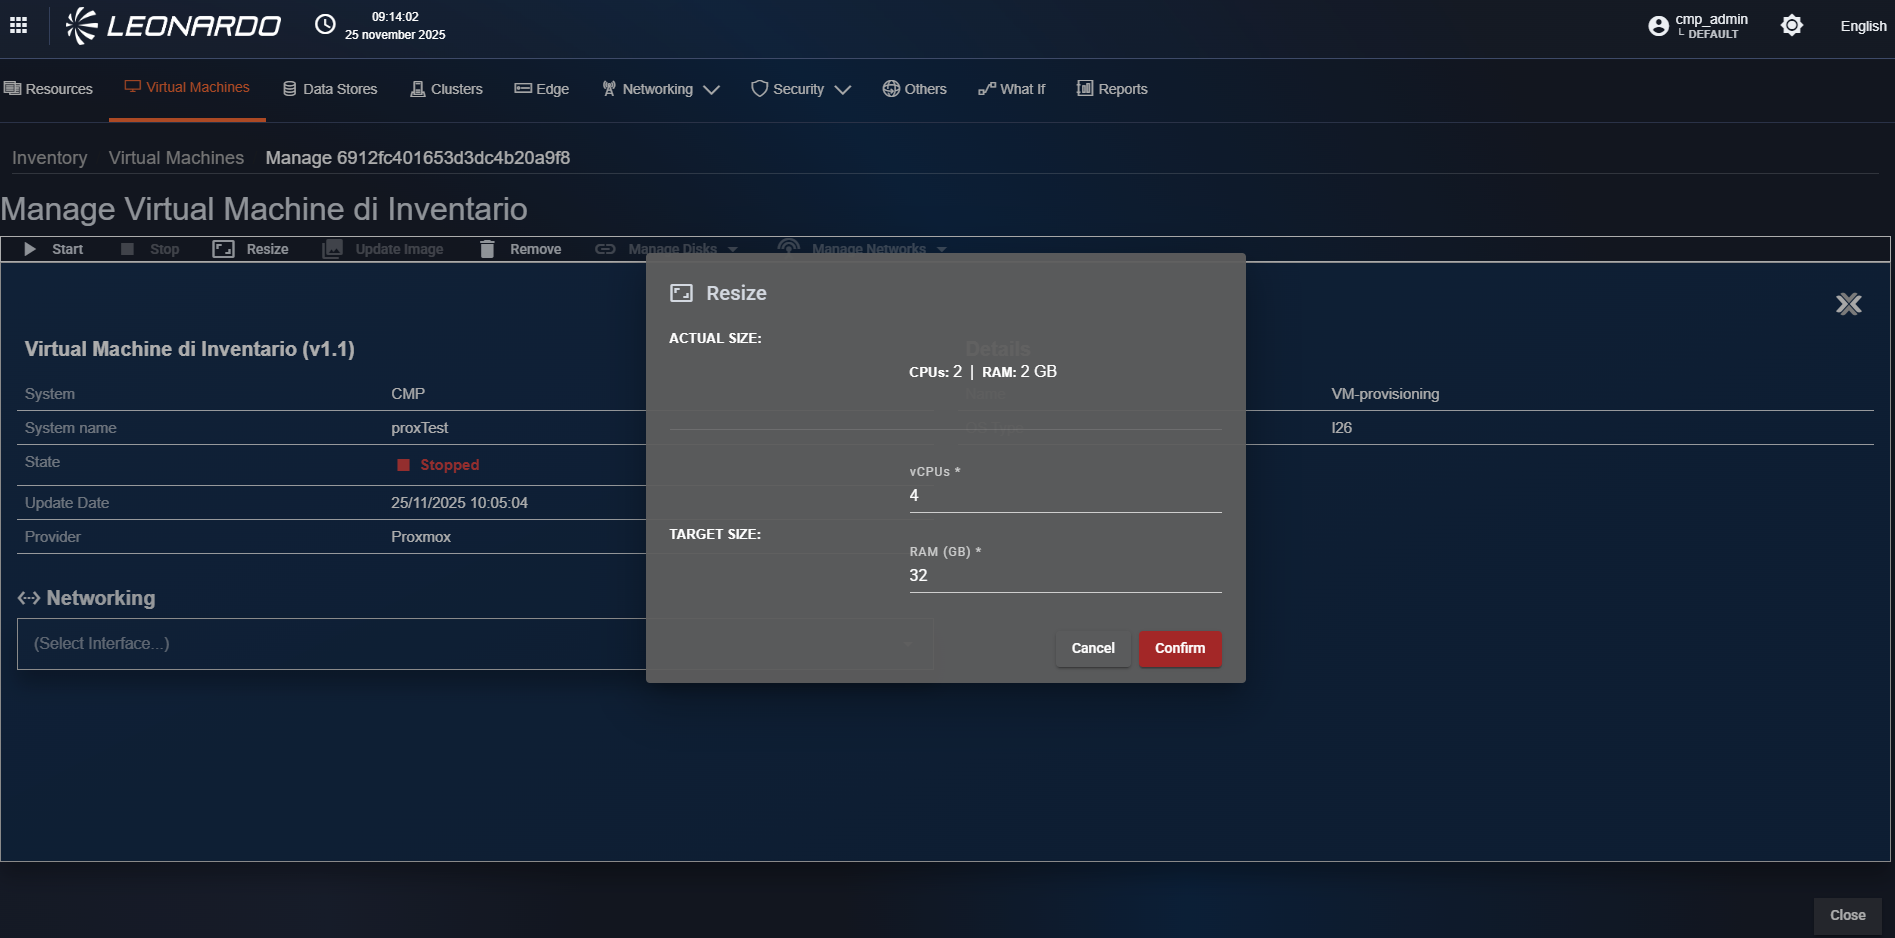This screenshot has width=1895, height=938.
Task: Open the apps grid menu icon
Action: point(18,25)
